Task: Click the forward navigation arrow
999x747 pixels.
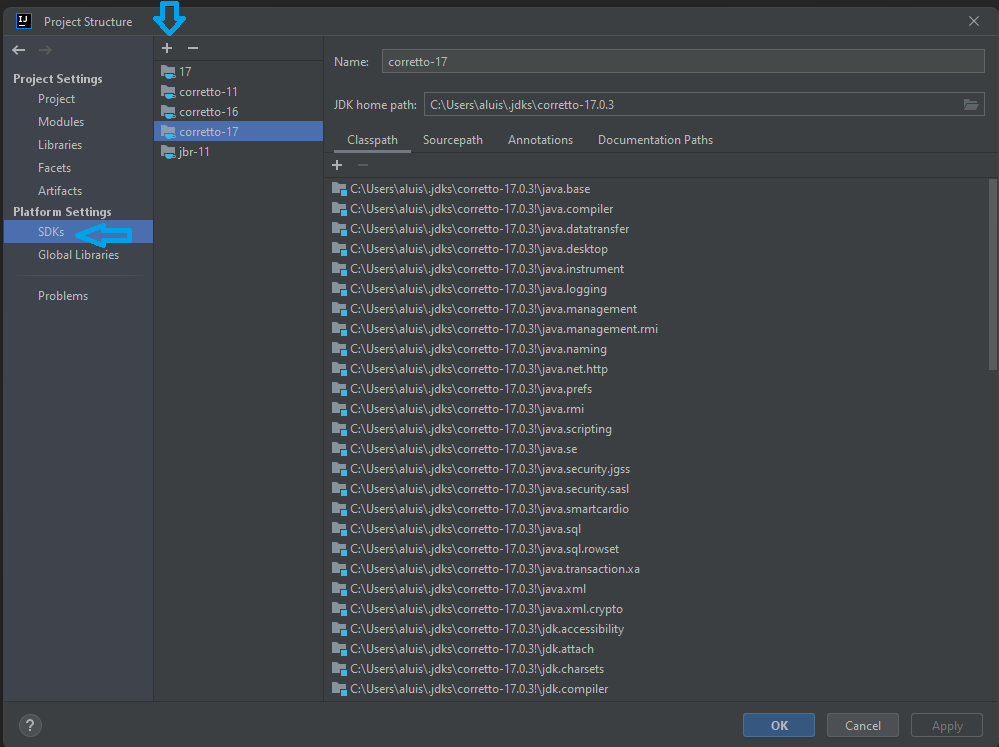Action: coord(45,50)
